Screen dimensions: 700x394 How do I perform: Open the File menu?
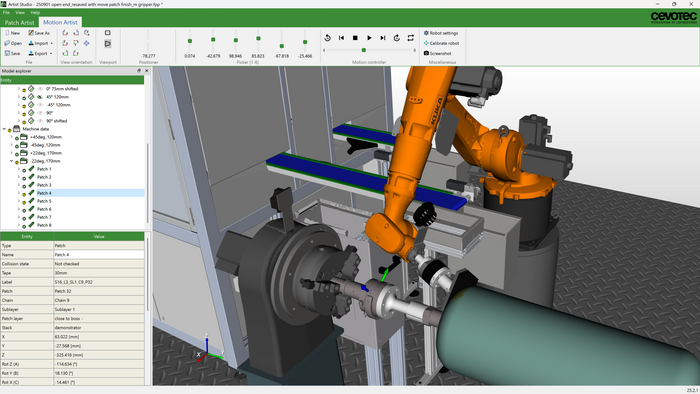click(x=6, y=12)
